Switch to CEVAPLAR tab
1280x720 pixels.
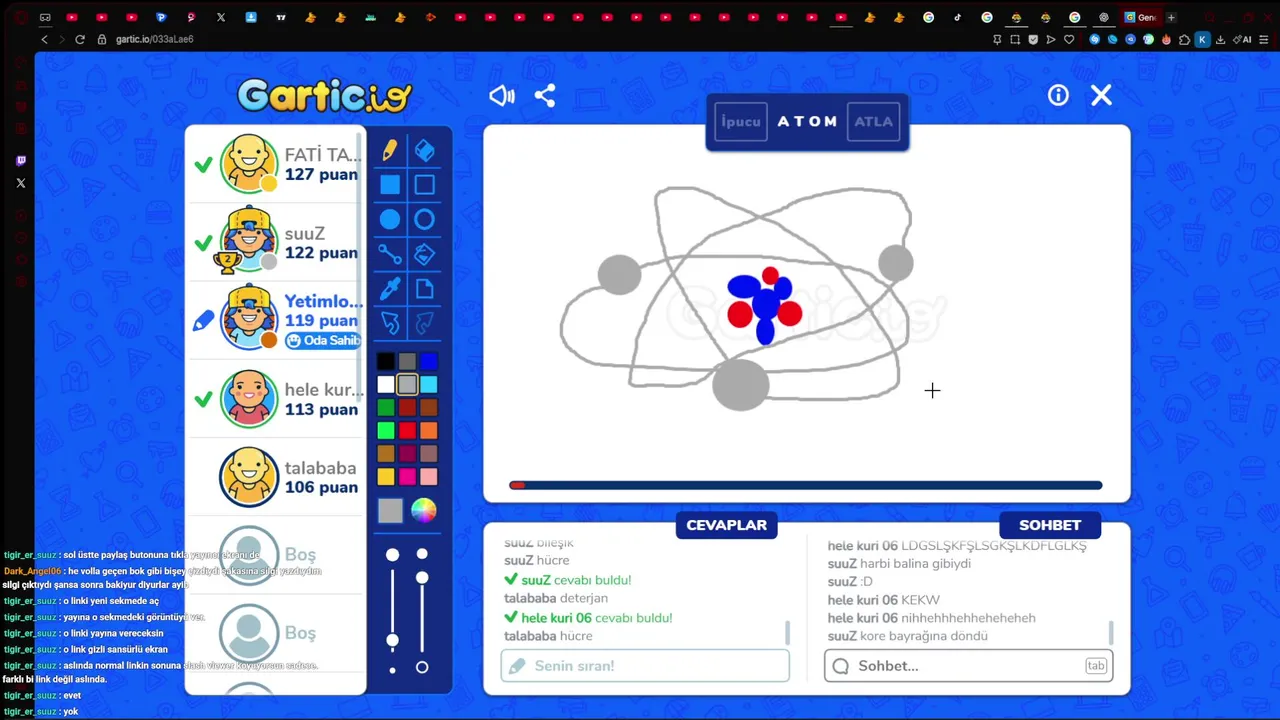coord(727,525)
